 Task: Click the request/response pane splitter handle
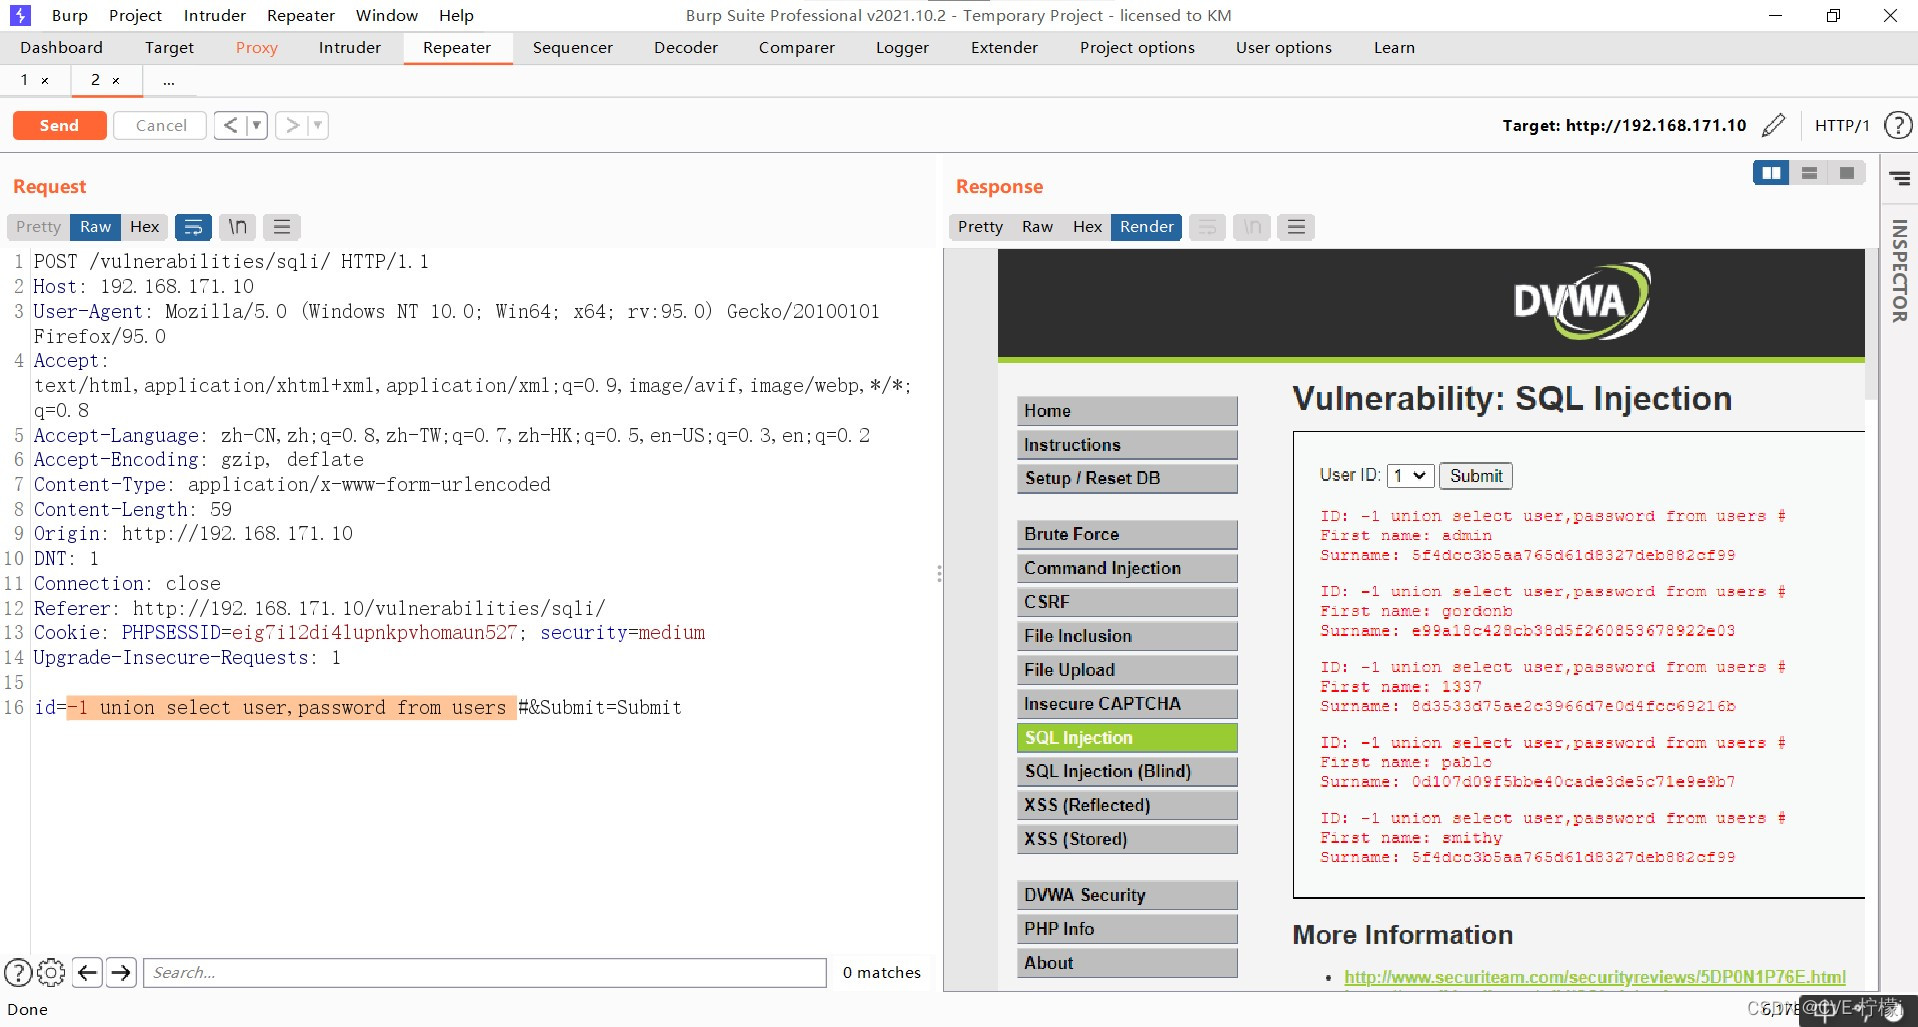939,573
